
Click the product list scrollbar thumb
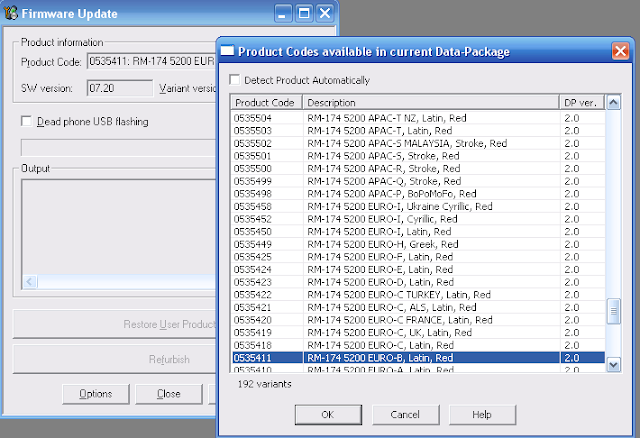[613, 311]
